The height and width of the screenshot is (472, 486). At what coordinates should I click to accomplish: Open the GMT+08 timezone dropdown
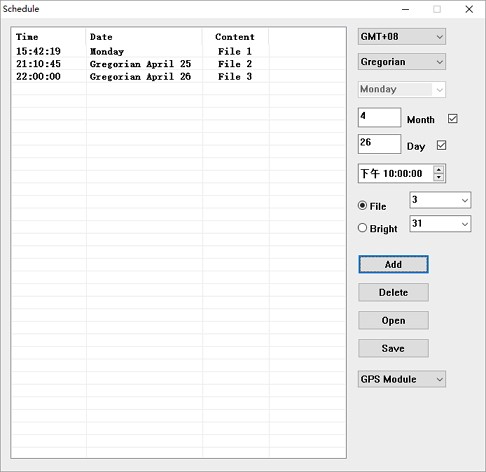[x=402, y=37]
